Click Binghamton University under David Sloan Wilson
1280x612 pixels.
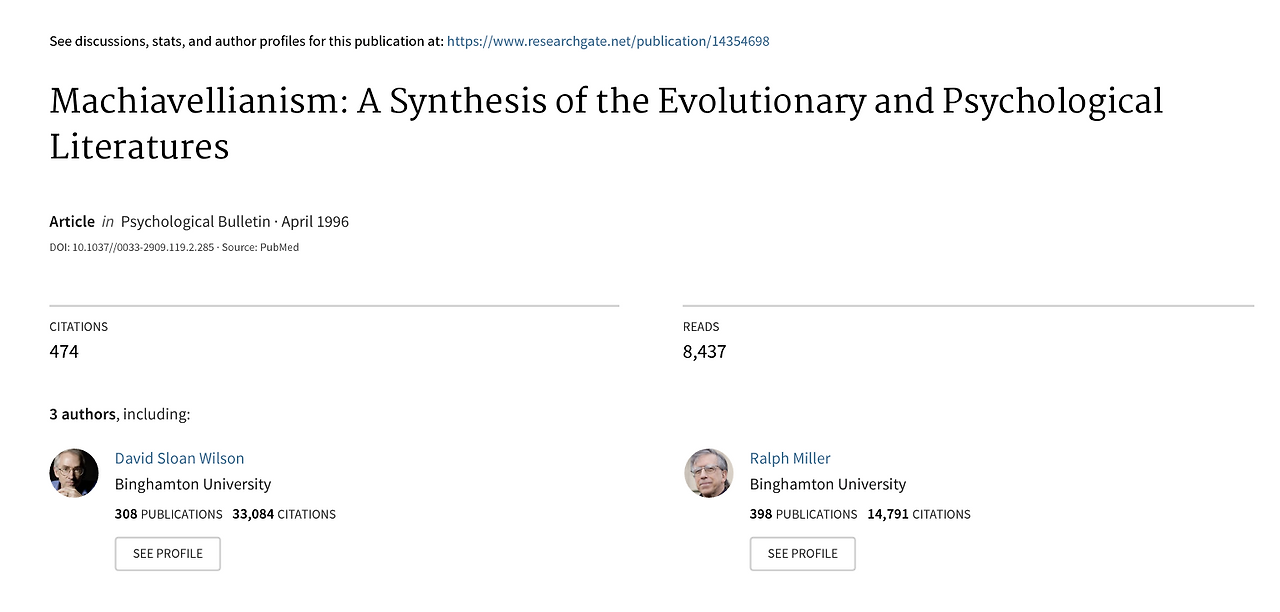click(193, 484)
